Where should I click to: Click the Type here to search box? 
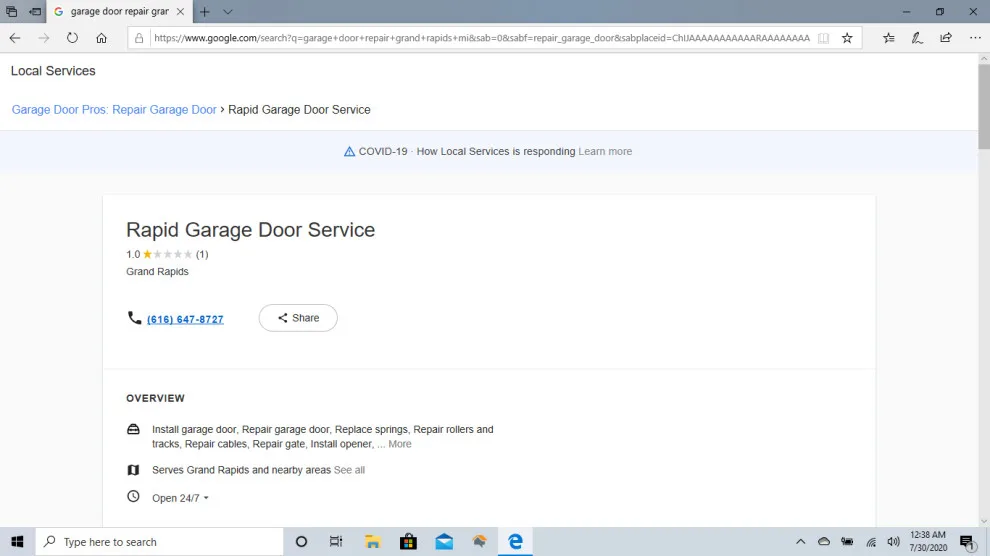pyautogui.click(x=159, y=541)
